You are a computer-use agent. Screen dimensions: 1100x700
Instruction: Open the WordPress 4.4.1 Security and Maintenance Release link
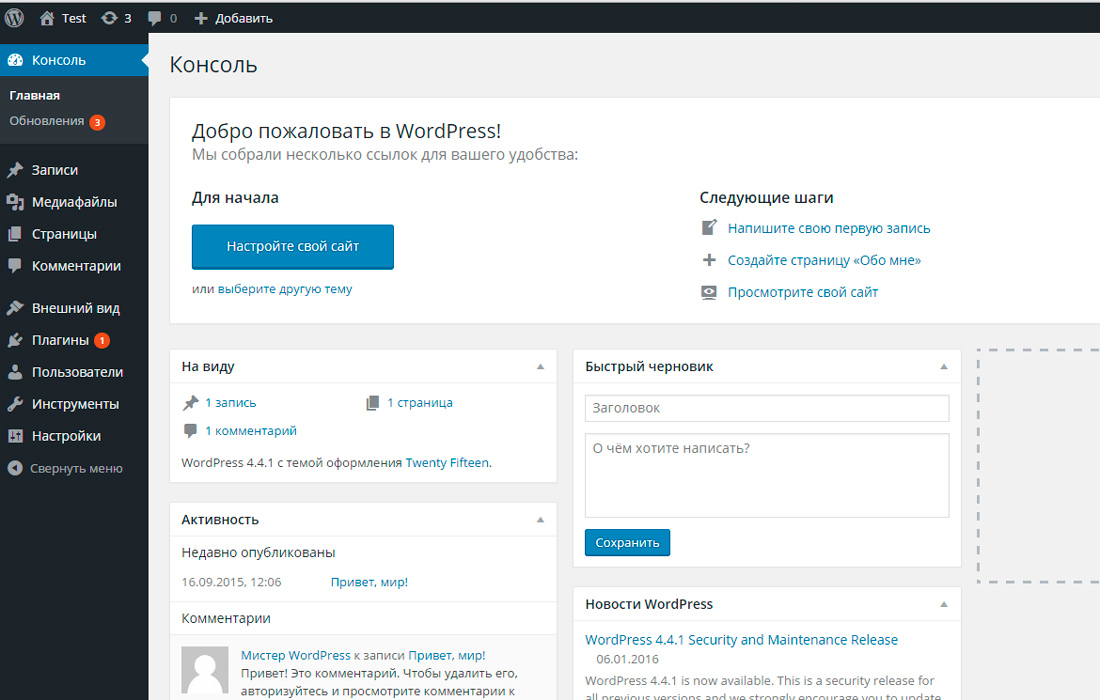741,640
